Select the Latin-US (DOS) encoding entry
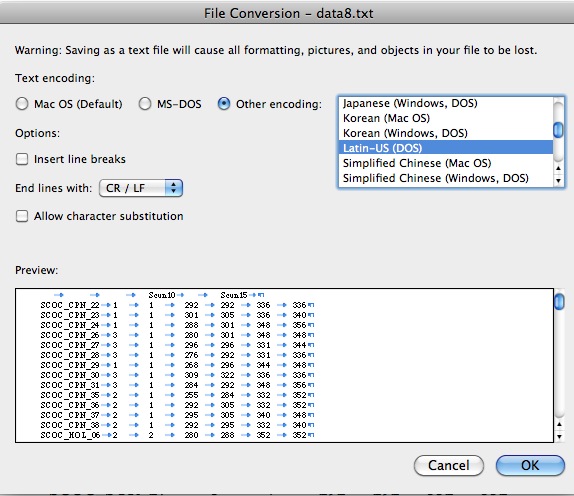 (445, 148)
